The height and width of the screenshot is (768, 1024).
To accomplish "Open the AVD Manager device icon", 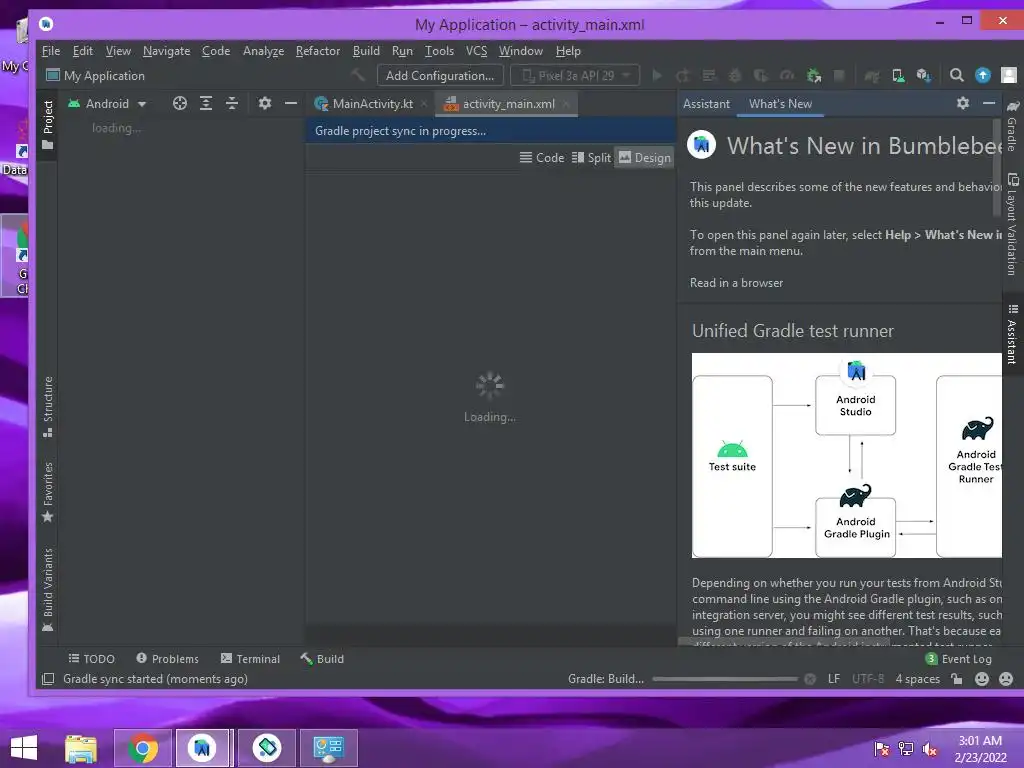I will 899,76.
